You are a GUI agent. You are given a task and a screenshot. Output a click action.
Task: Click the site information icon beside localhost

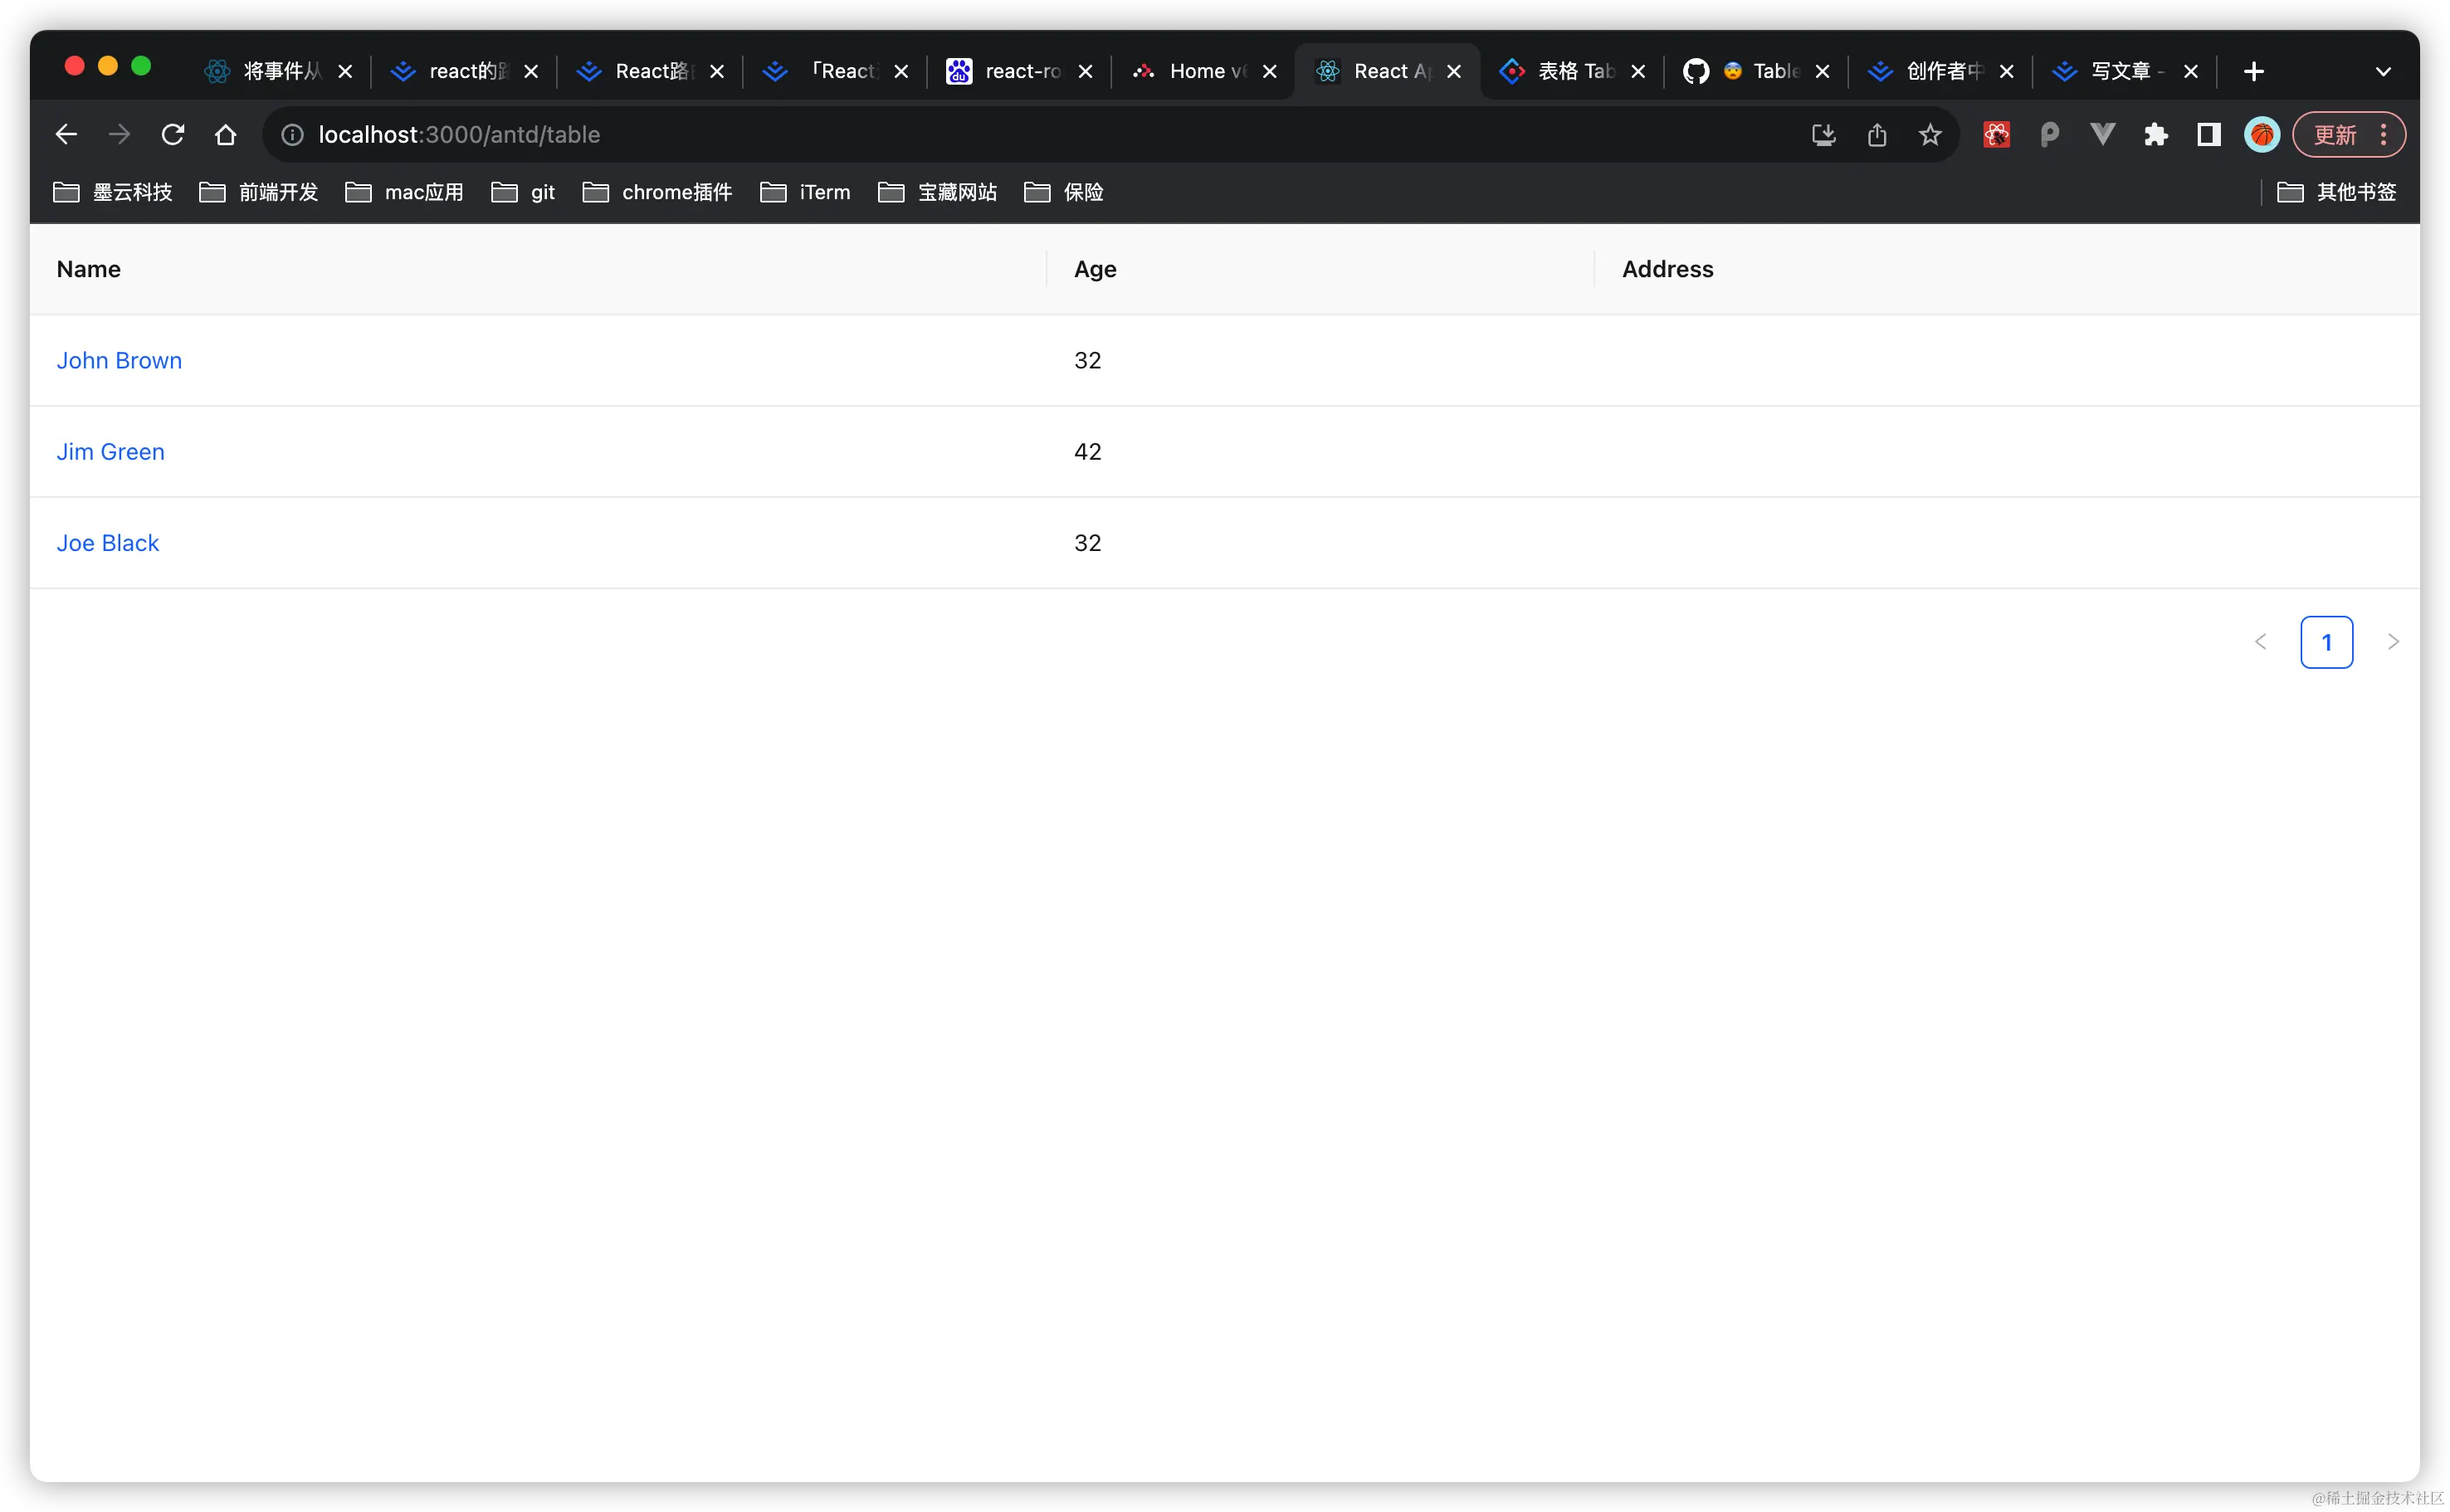pyautogui.click(x=292, y=134)
